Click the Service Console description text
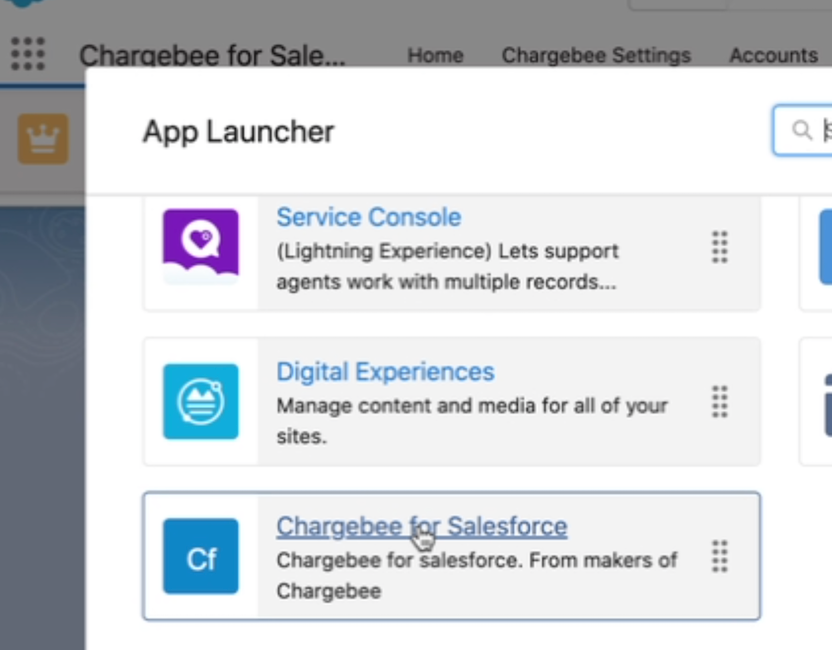Image resolution: width=832 pixels, height=650 pixels. [x=446, y=266]
